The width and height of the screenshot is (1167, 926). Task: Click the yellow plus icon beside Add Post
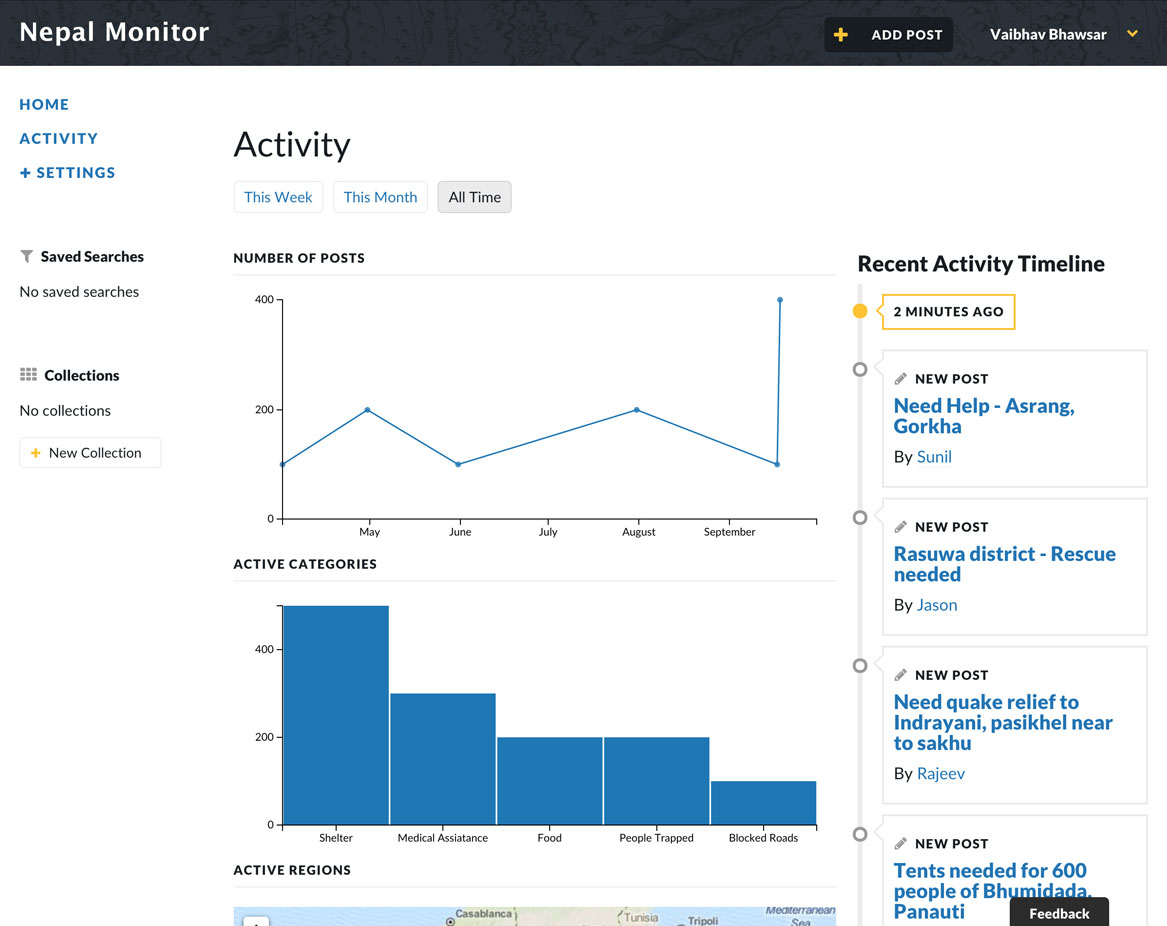tap(840, 34)
